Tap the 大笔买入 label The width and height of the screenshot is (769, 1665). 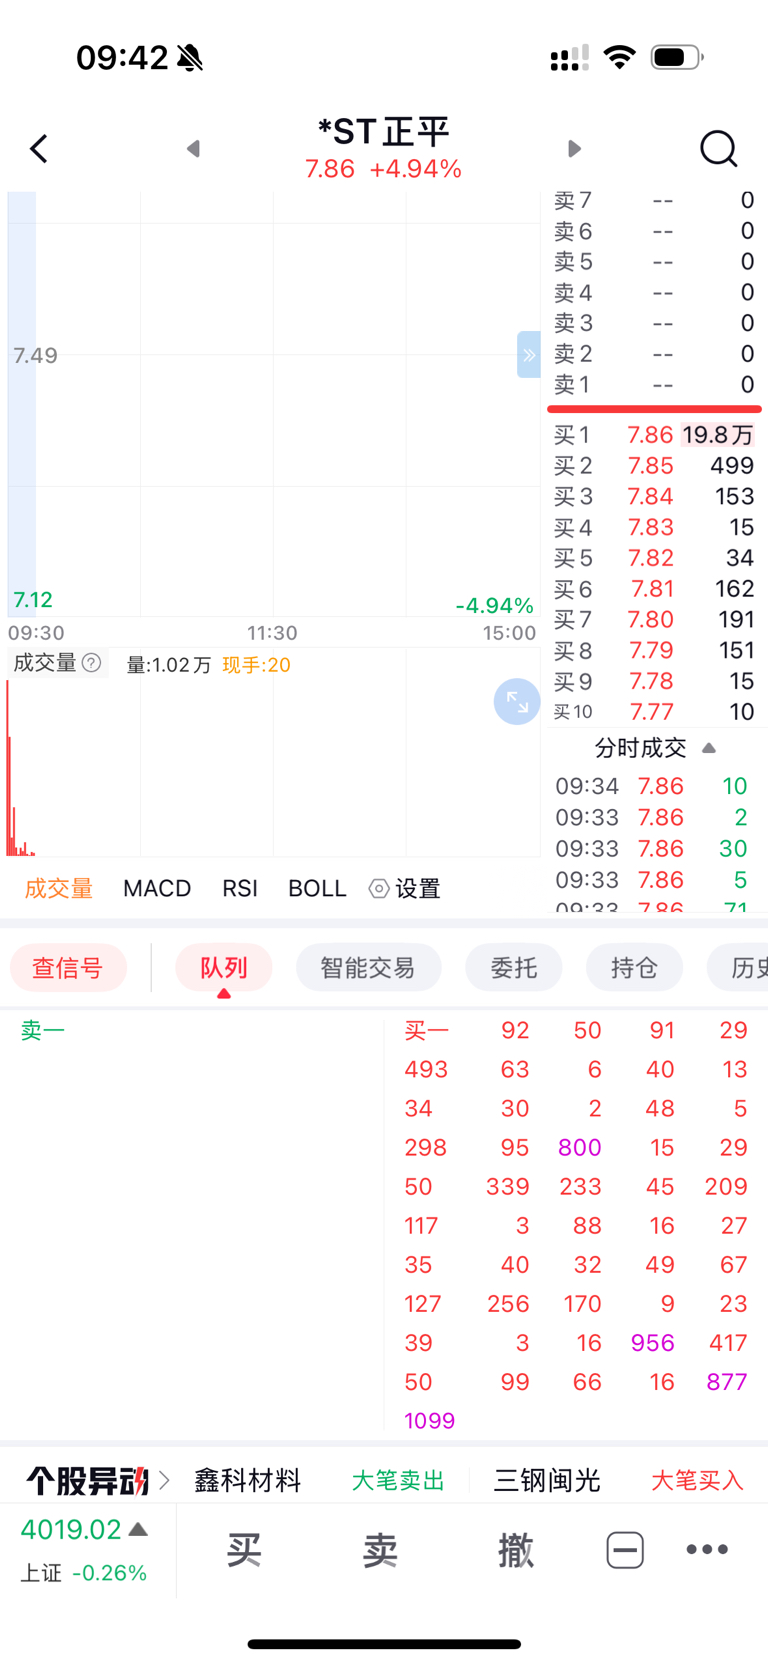click(697, 1480)
